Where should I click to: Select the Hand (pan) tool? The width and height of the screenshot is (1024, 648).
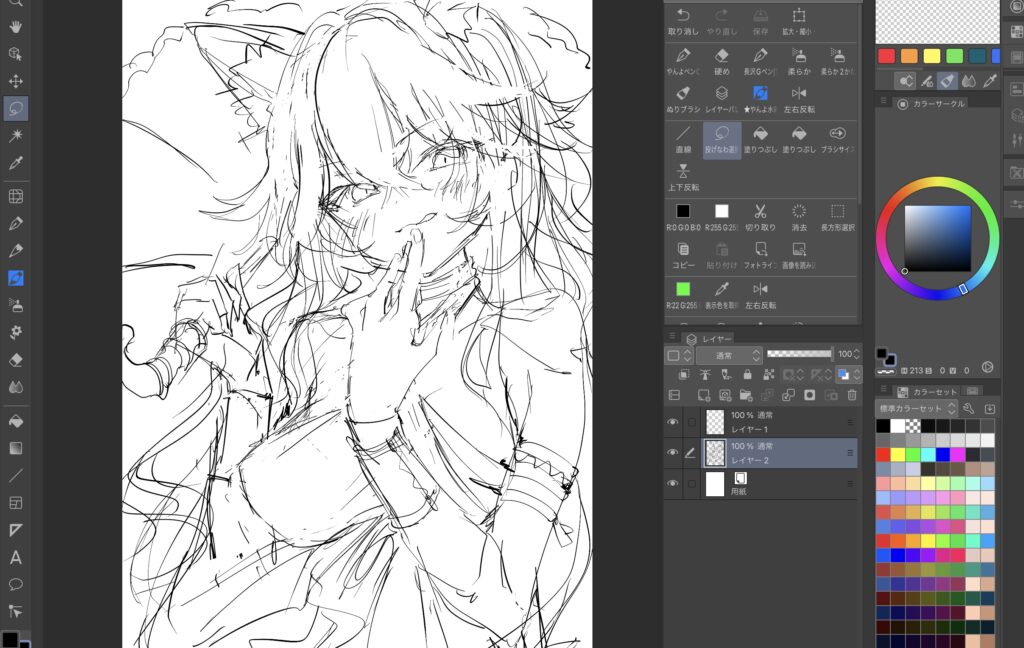[x=16, y=27]
